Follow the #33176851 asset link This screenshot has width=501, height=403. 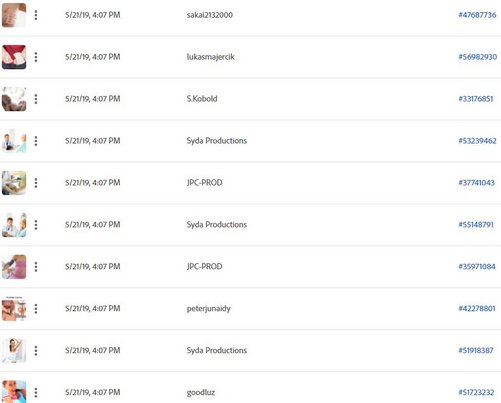click(476, 99)
